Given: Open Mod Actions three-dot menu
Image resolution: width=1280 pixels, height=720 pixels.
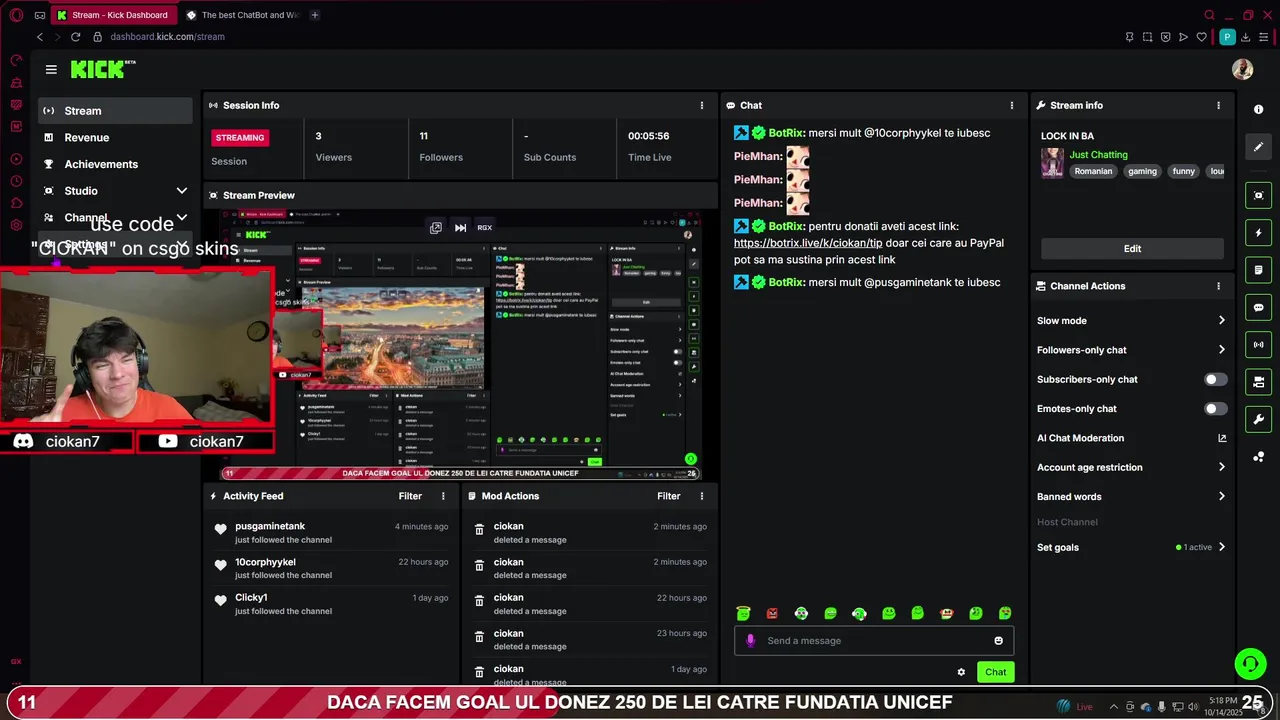Looking at the screenshot, I should point(701,496).
